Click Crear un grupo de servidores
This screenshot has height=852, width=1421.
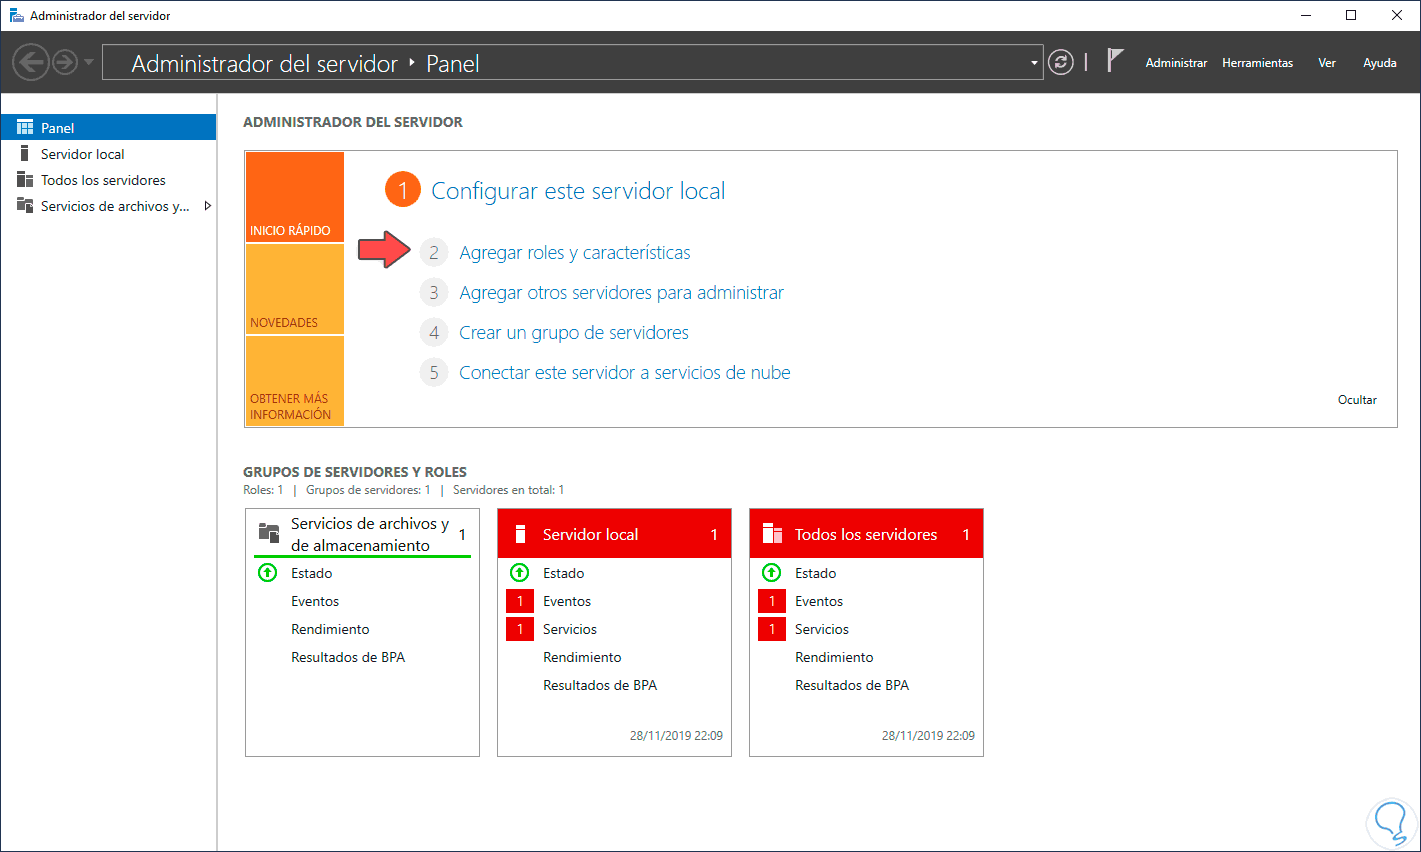pyautogui.click(x=573, y=333)
